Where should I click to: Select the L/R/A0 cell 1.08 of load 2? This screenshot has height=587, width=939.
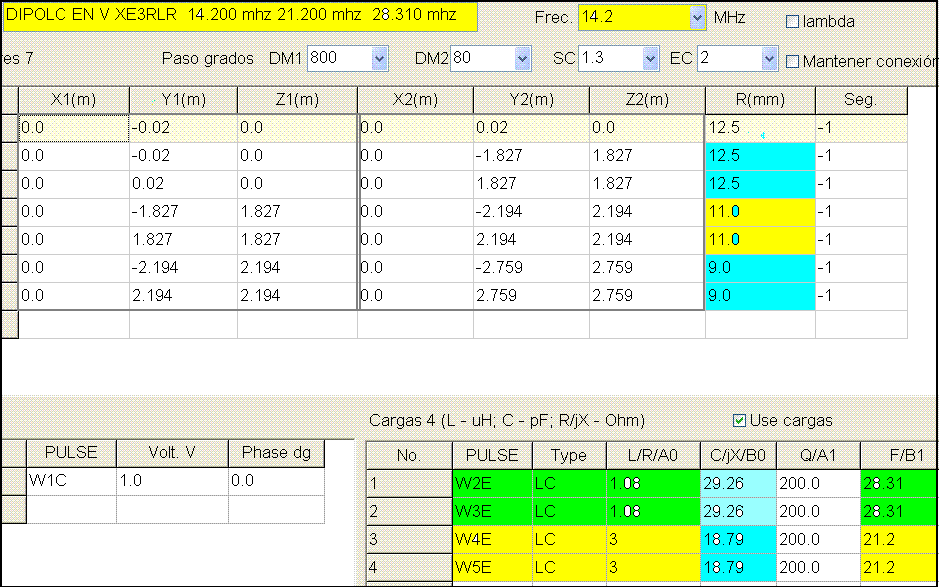[653, 512]
